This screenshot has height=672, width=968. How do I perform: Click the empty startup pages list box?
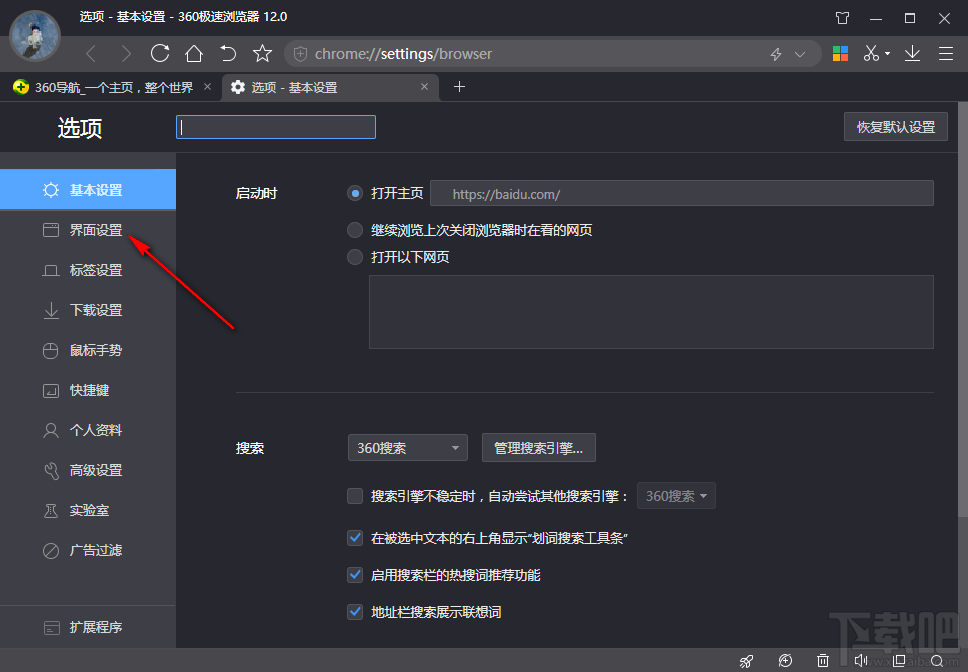click(651, 312)
